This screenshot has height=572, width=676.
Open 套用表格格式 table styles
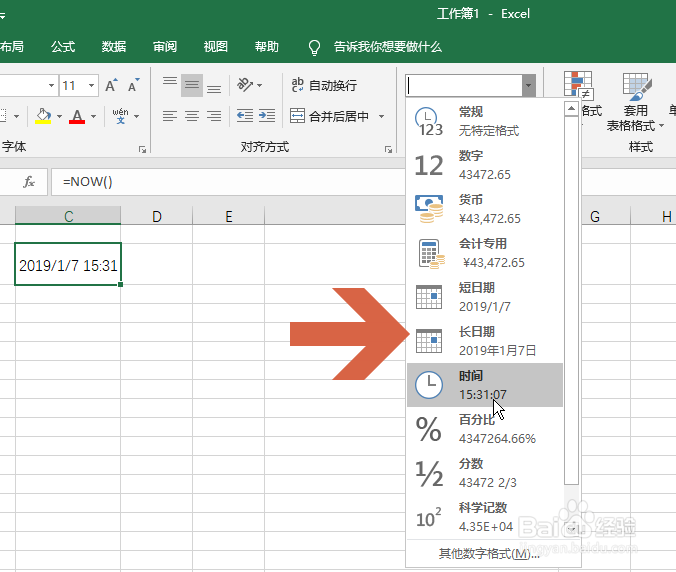click(635, 102)
